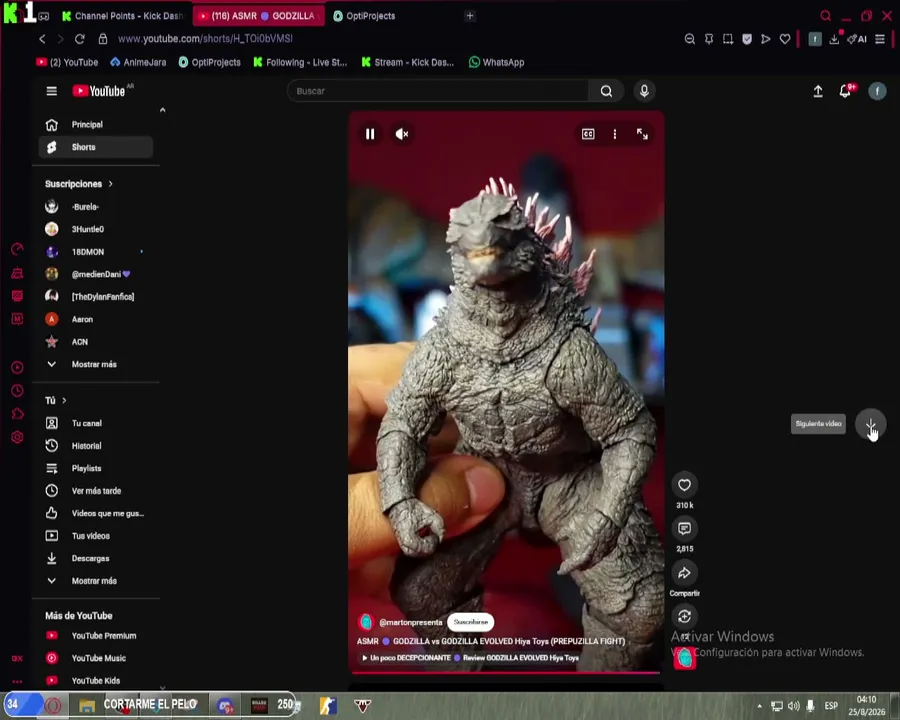This screenshot has width=900, height=720.
Task: Open the linked Review GODZILLA EVOLVED video
Action: 470,658
